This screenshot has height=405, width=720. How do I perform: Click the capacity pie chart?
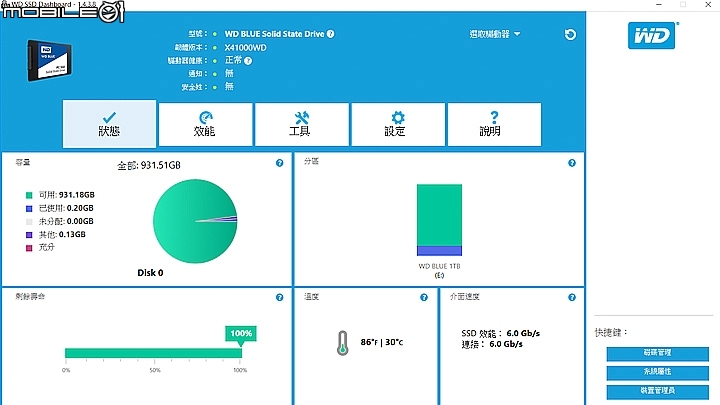pos(195,221)
